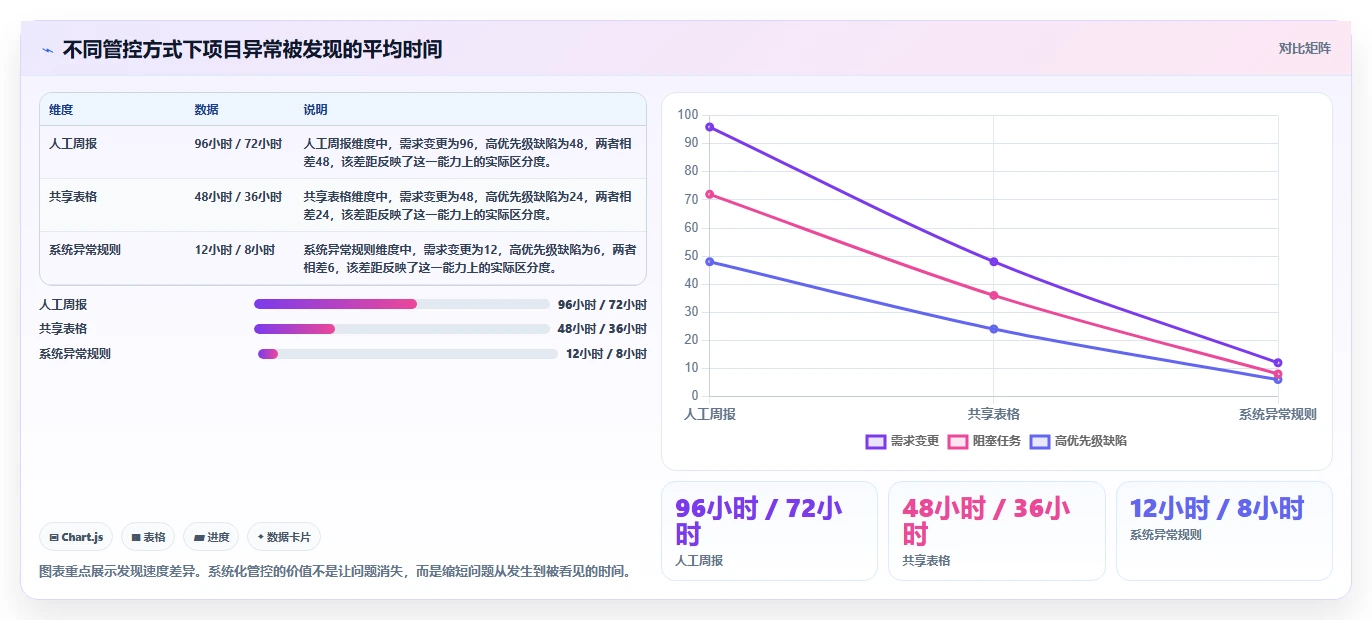Click the 共享表格 label beside progress bar
This screenshot has width=1372, height=620.
pyautogui.click(x=63, y=329)
